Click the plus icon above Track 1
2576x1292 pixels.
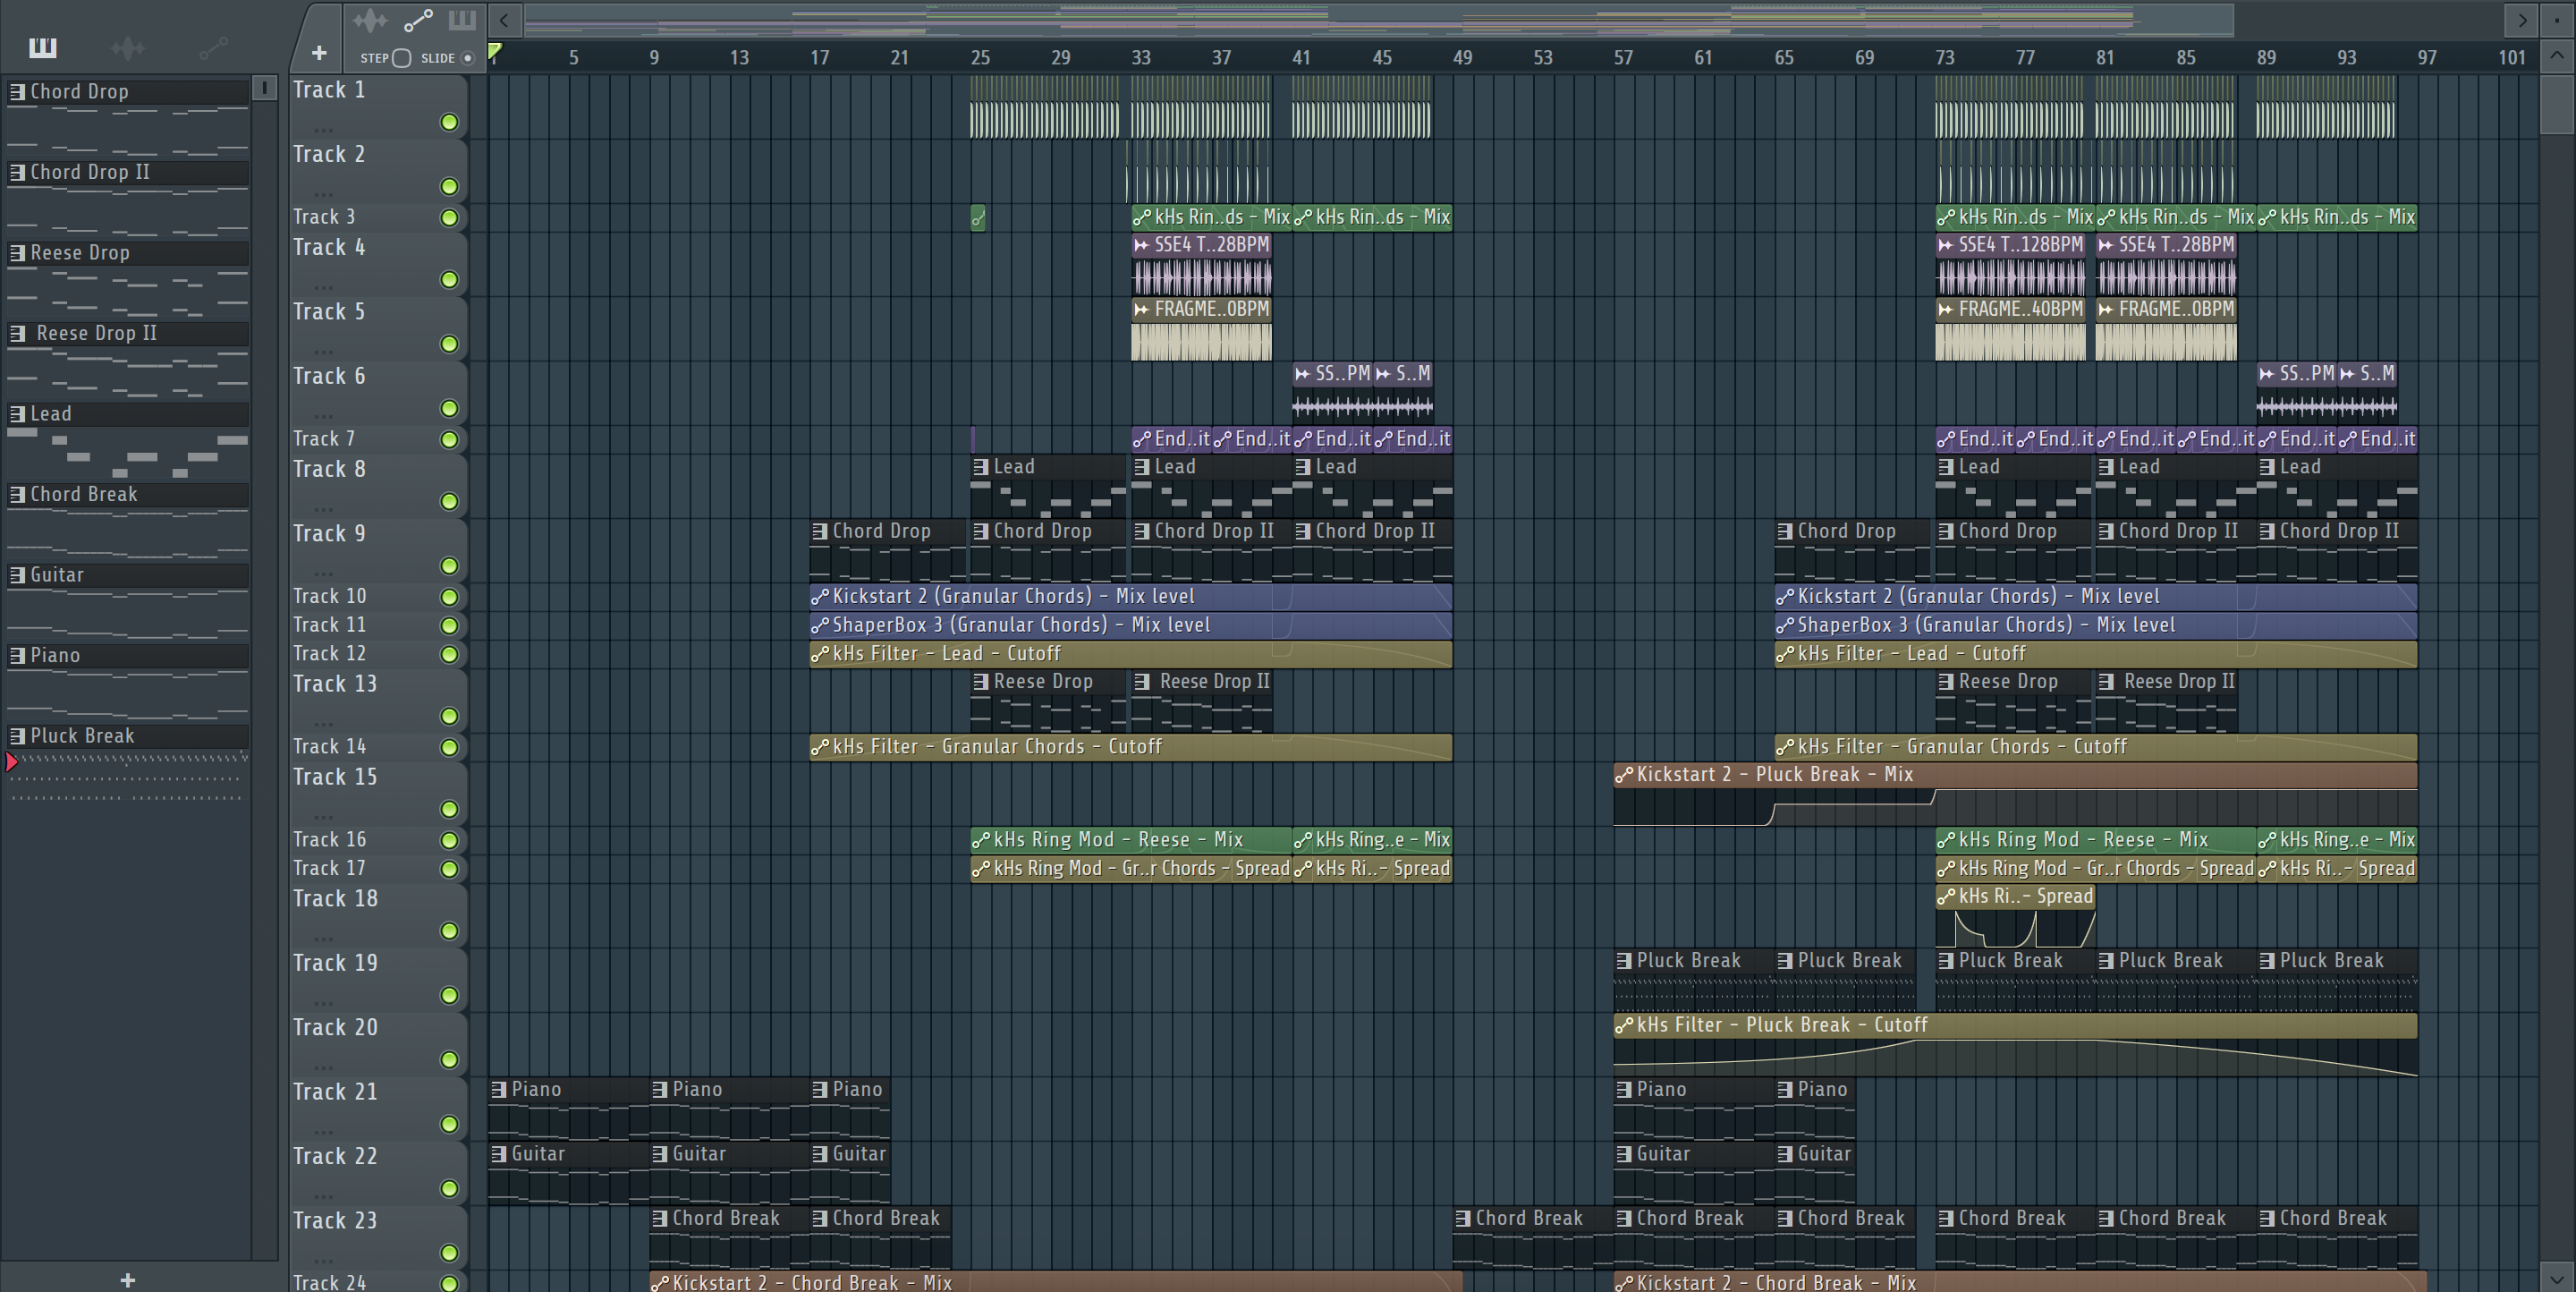(x=319, y=53)
